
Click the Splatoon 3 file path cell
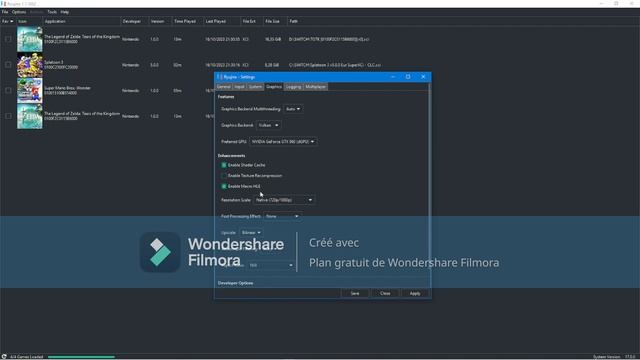[335, 65]
